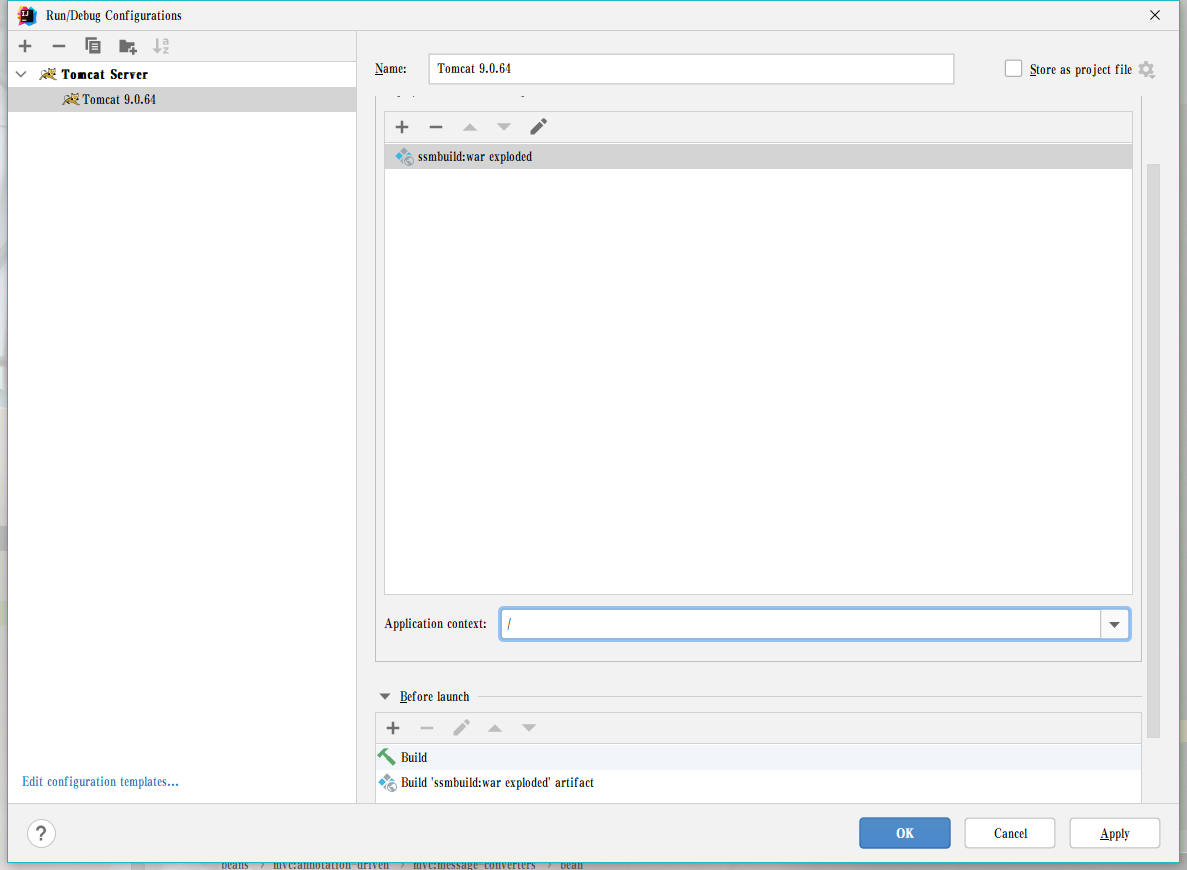The height and width of the screenshot is (870, 1187).
Task: Copy the selected run configuration
Action: point(93,46)
